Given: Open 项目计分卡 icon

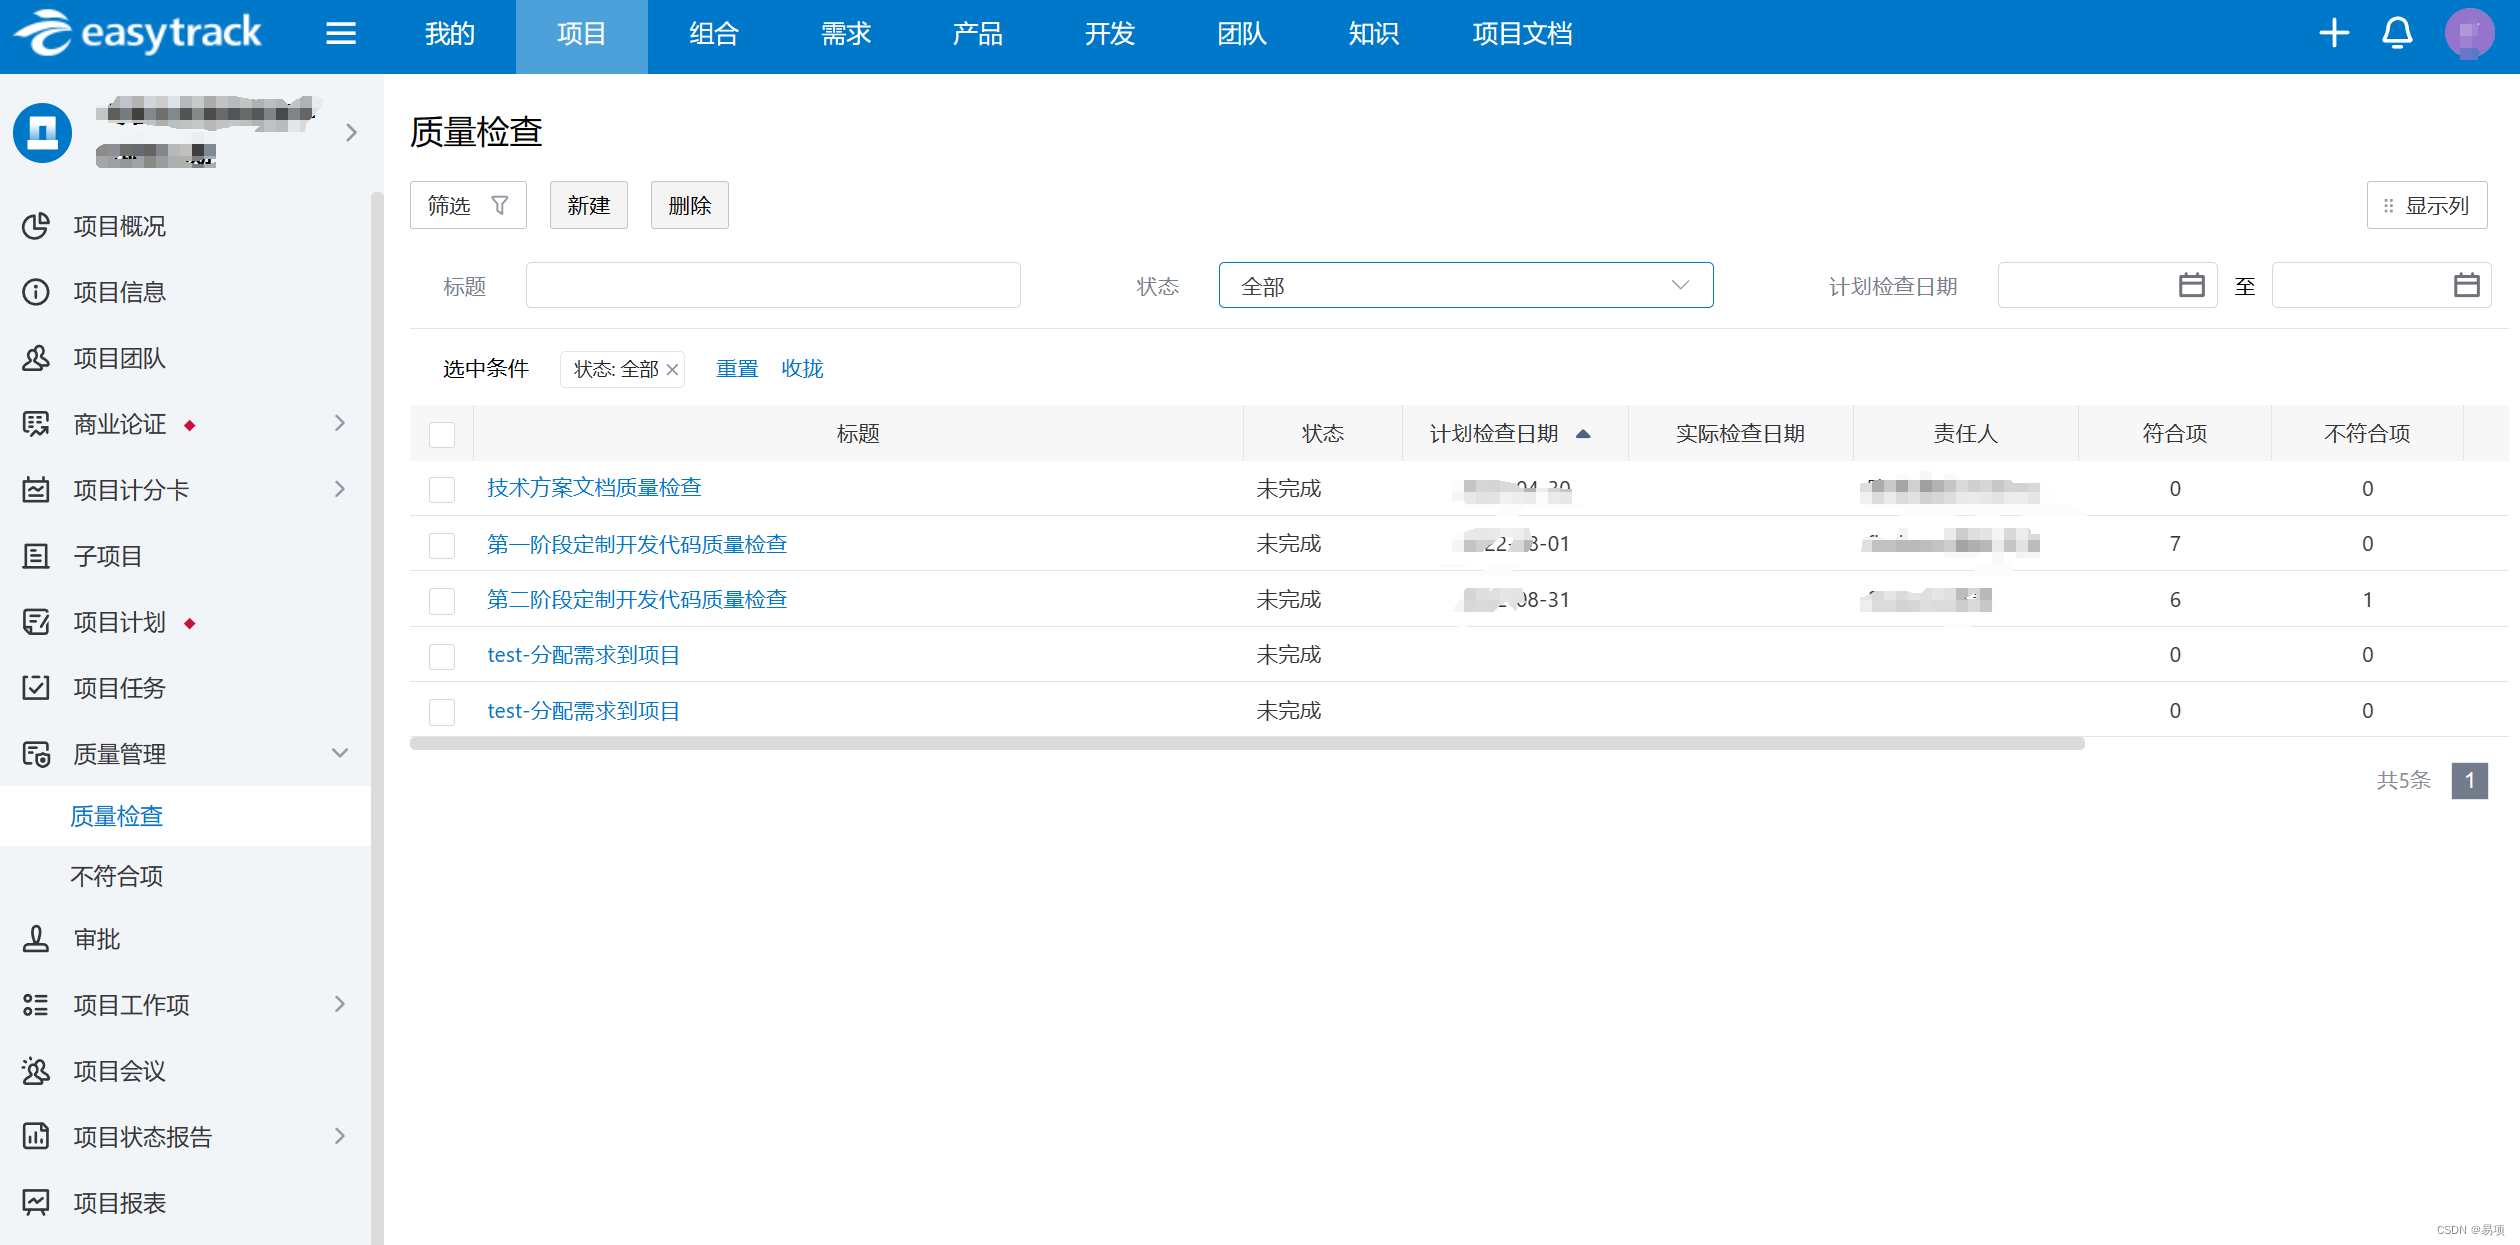Looking at the screenshot, I should [36, 490].
